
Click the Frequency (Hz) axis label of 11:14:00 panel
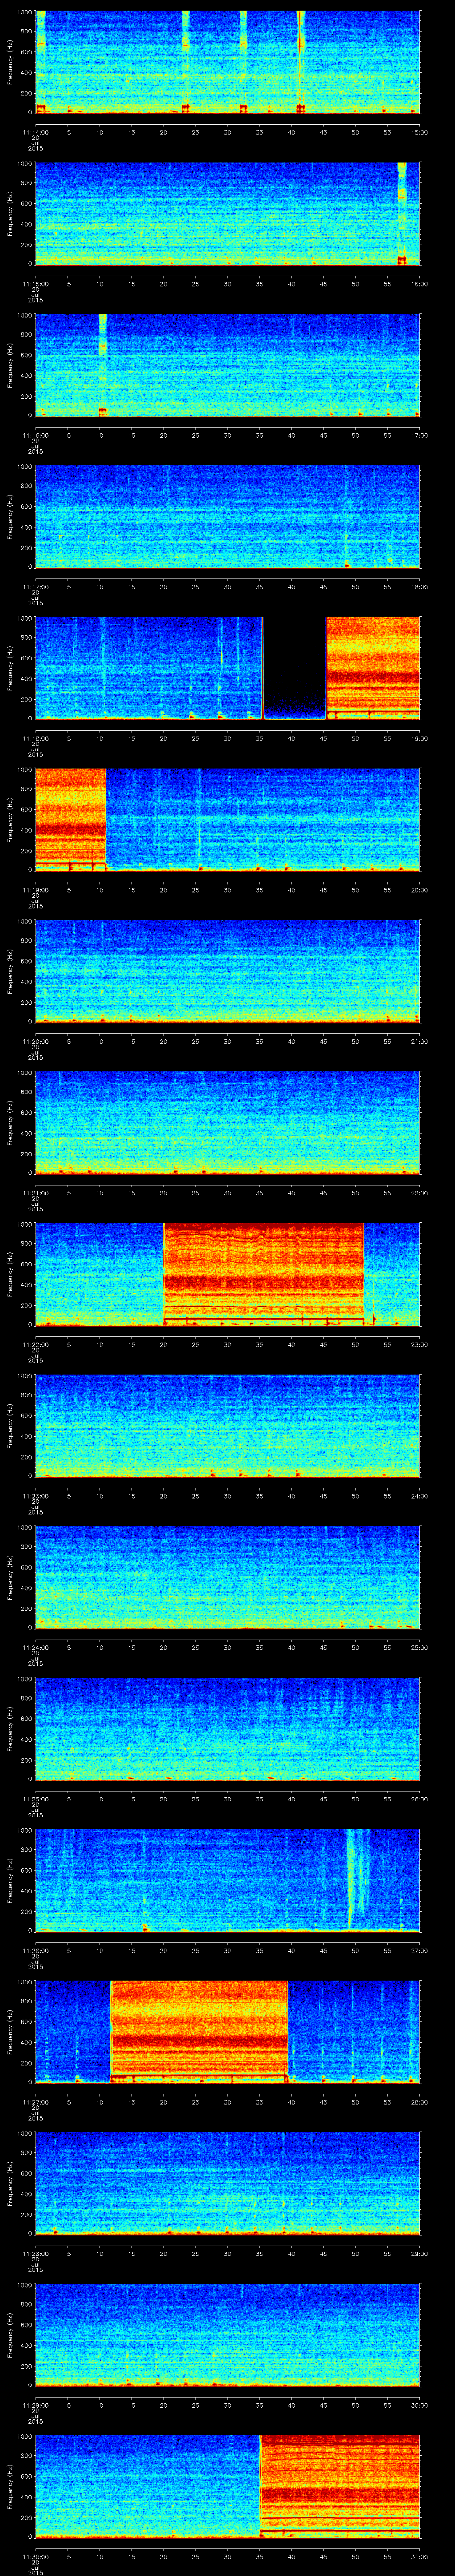(x=10, y=62)
